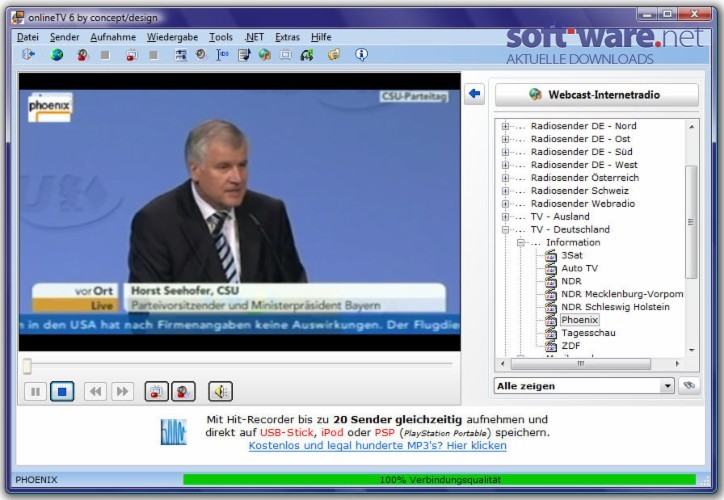Click the channel list horizontal scrollbar thumb
The width and height of the screenshot is (724, 500).
tap(580, 364)
